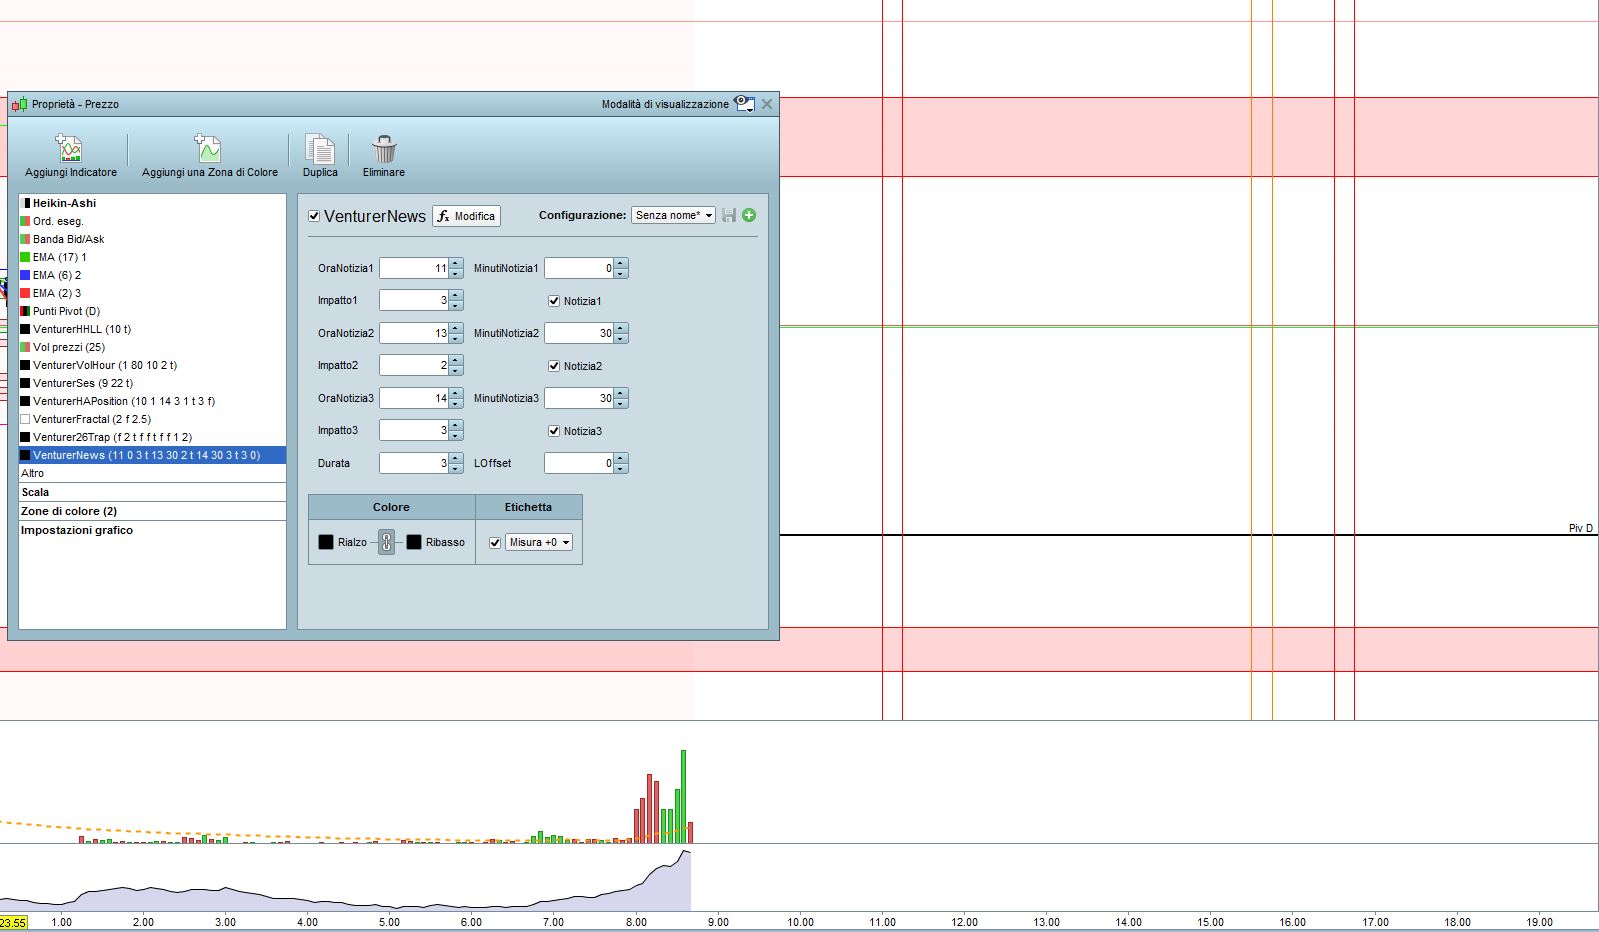The height and width of the screenshot is (932, 1599).
Task: Toggle the chain link between Rialzo and Ribasso
Action: coord(386,542)
